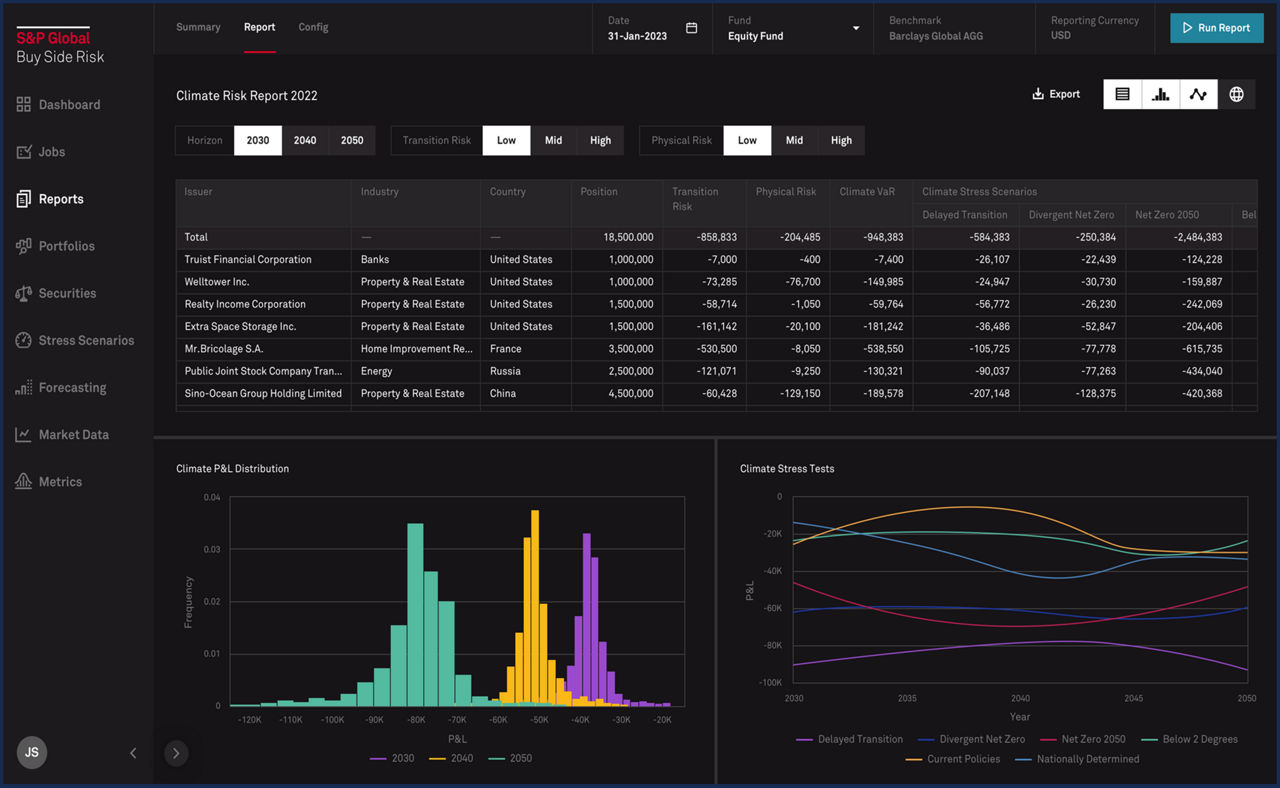This screenshot has width=1280, height=788.
Task: Click Total position value 18,500.000
Action: click(628, 237)
